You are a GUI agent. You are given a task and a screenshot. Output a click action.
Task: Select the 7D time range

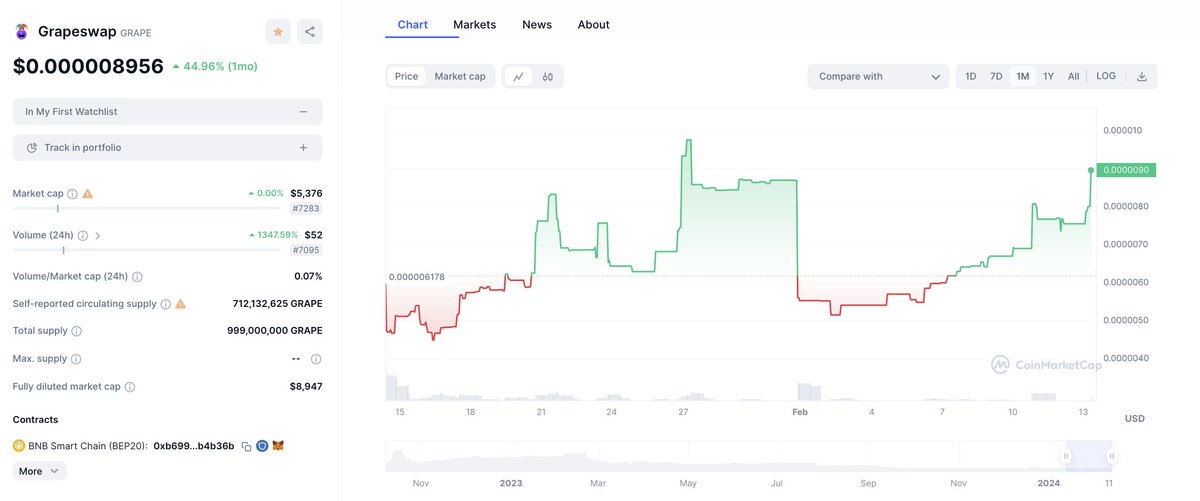996,76
